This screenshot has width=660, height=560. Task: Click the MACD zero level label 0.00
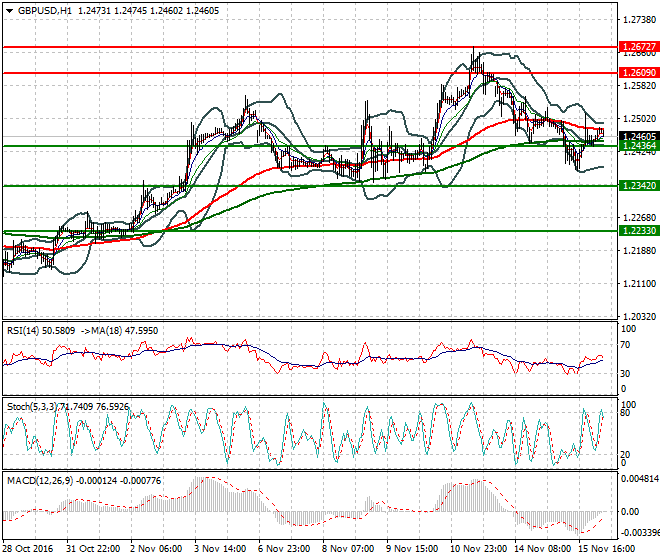click(630, 512)
